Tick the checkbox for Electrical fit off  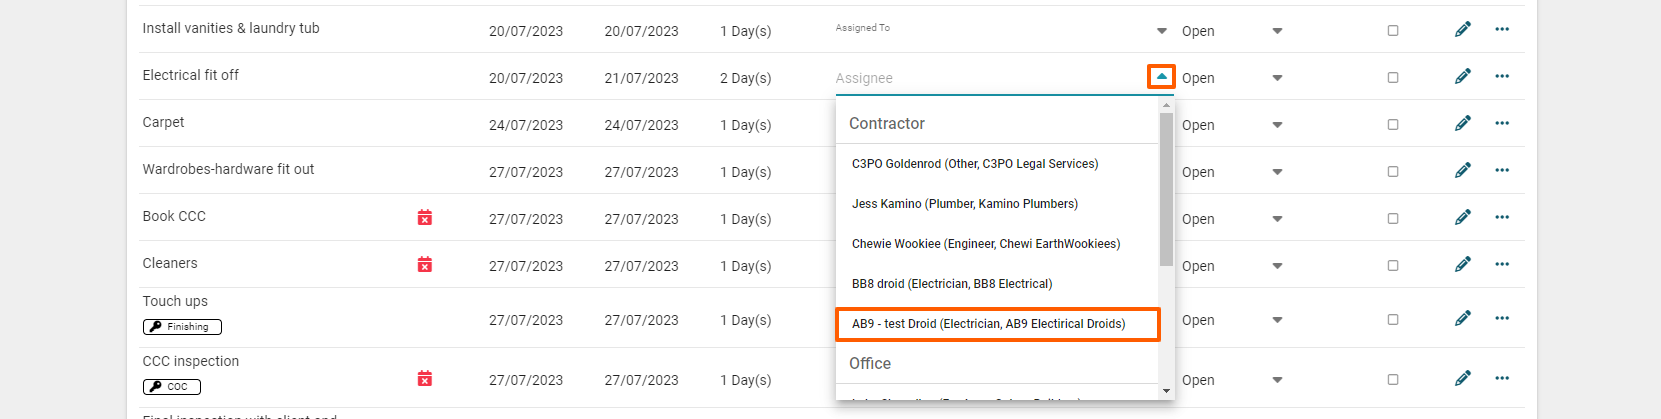click(x=1392, y=78)
